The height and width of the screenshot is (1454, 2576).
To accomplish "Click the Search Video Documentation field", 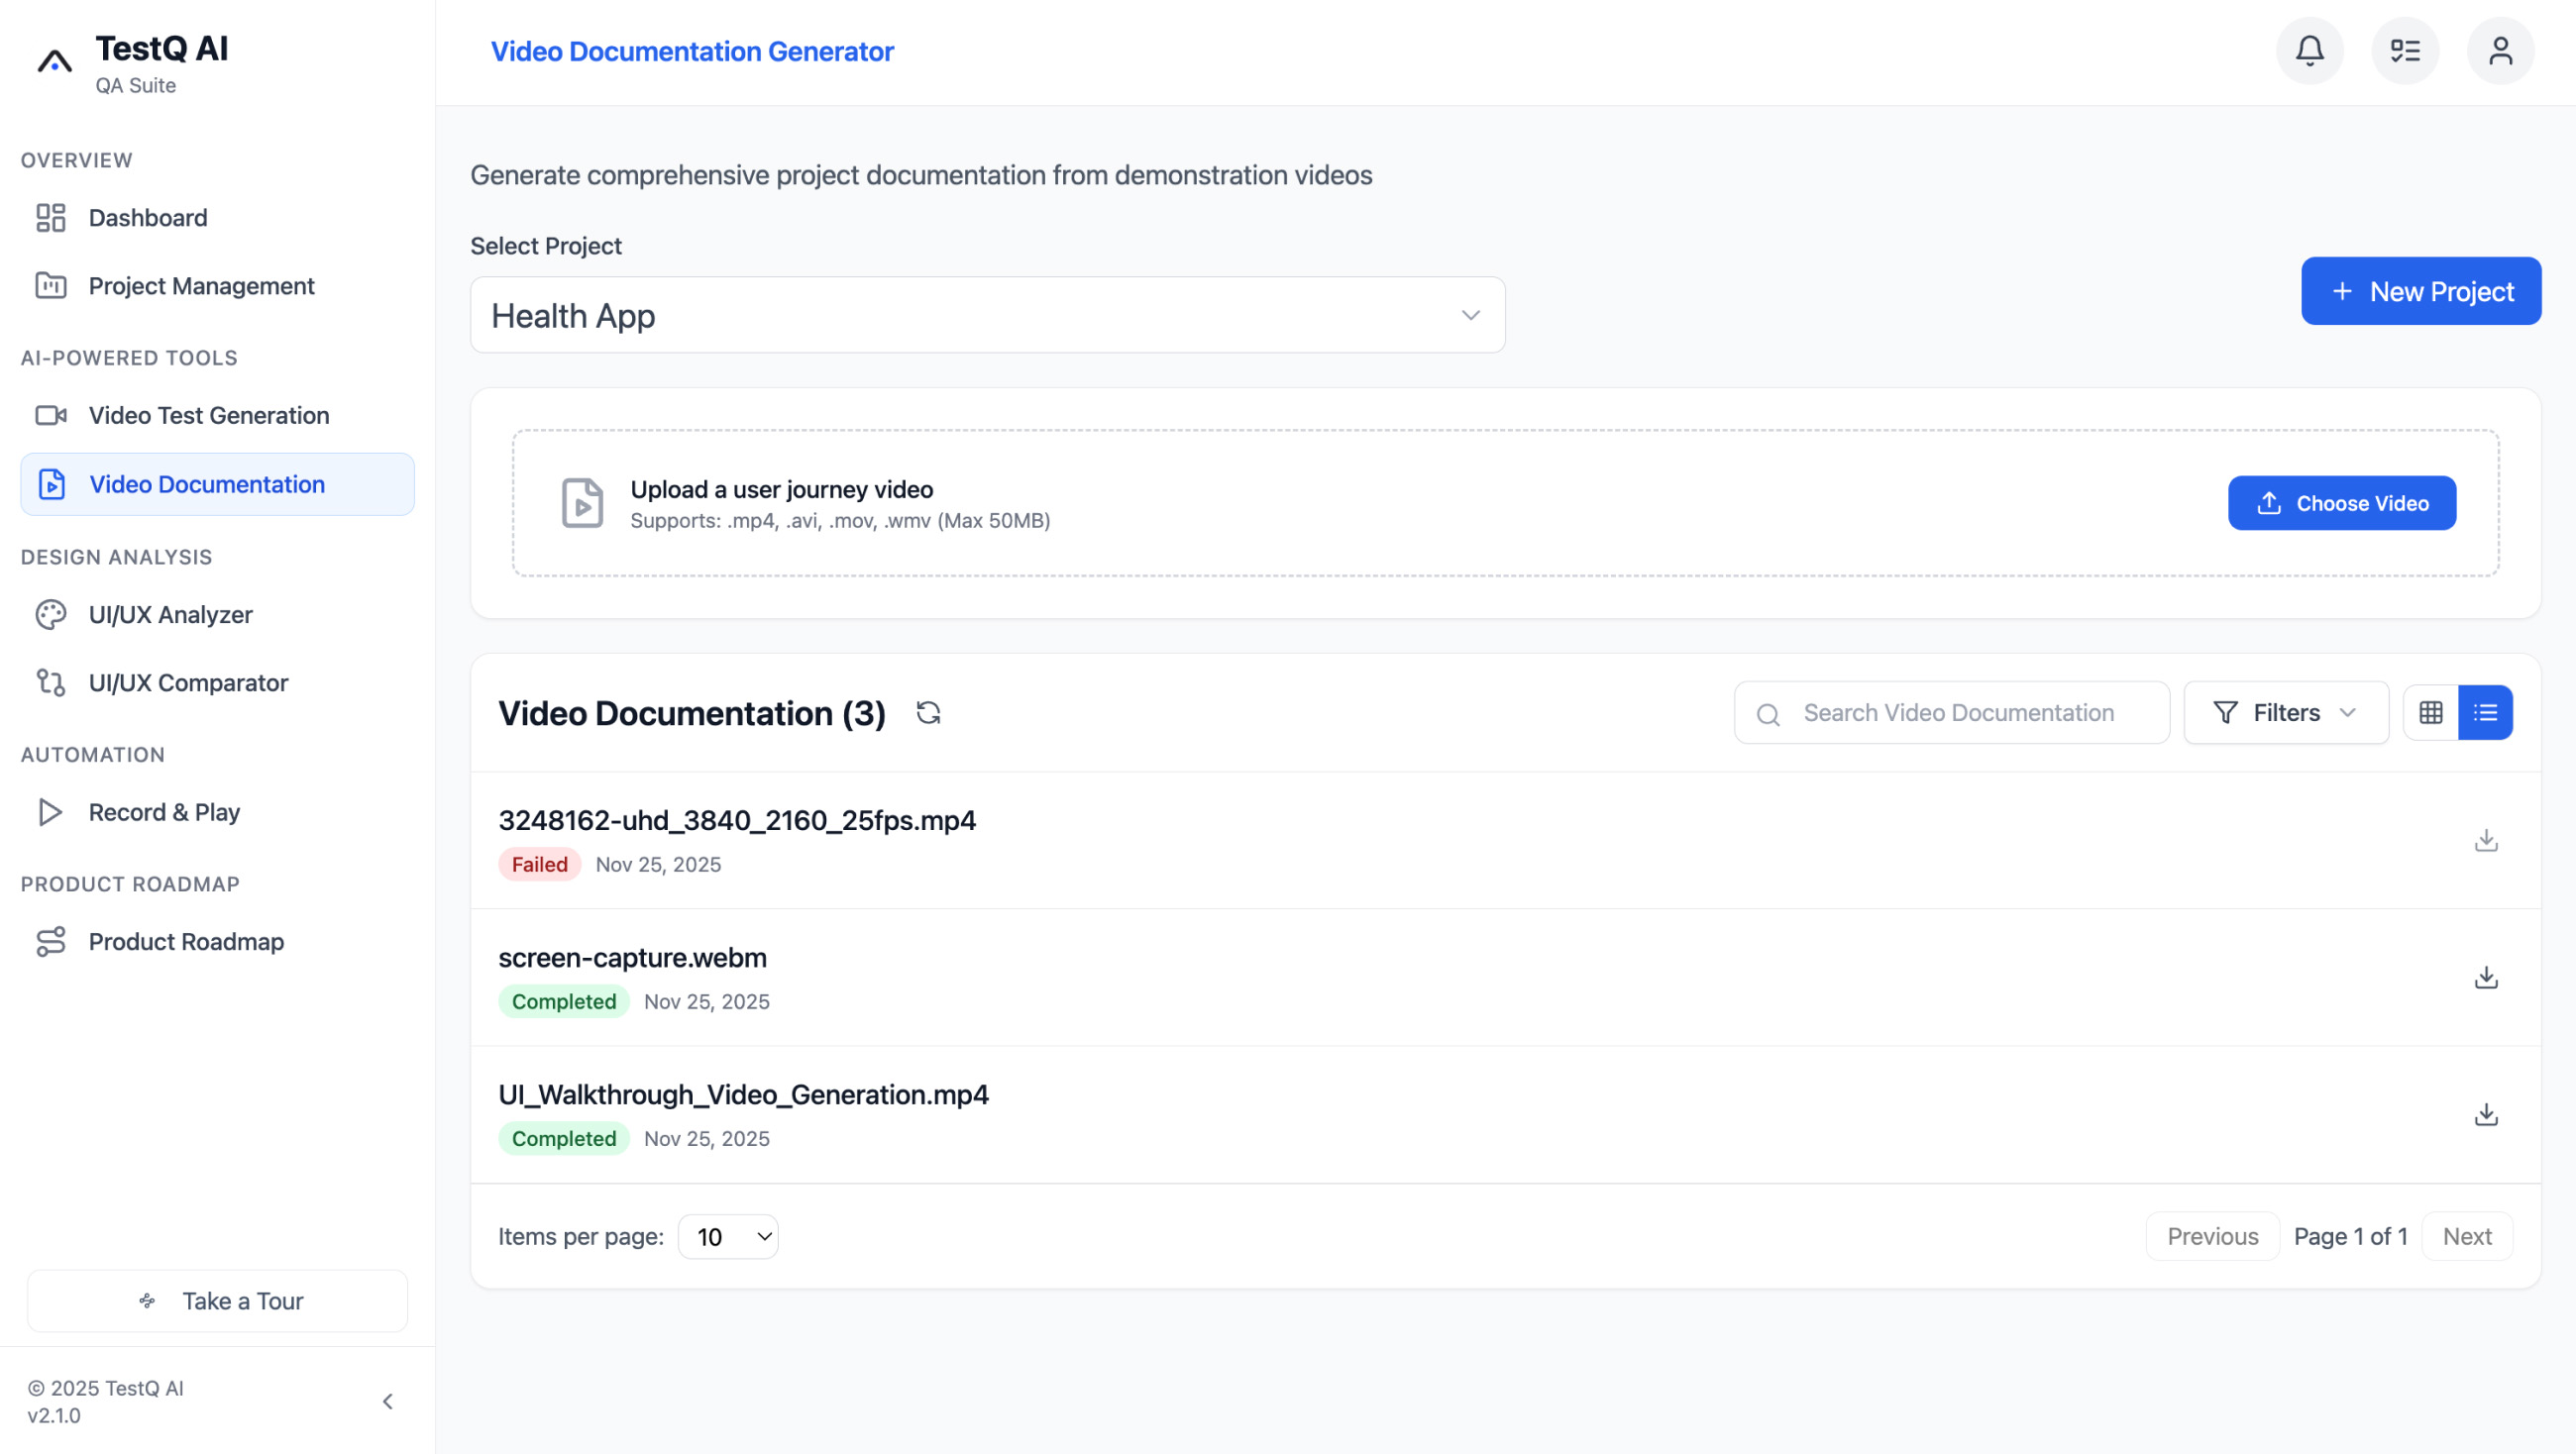I will (1950, 712).
